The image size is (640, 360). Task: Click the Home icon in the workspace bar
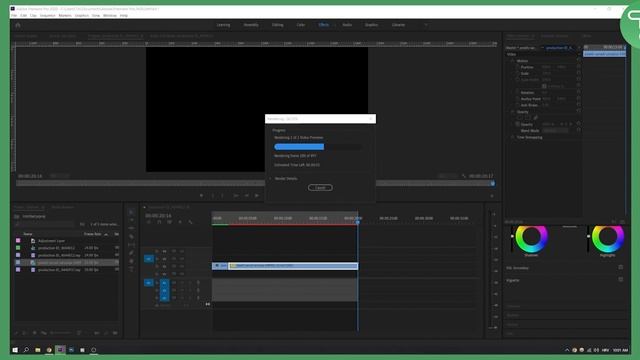(x=18, y=25)
